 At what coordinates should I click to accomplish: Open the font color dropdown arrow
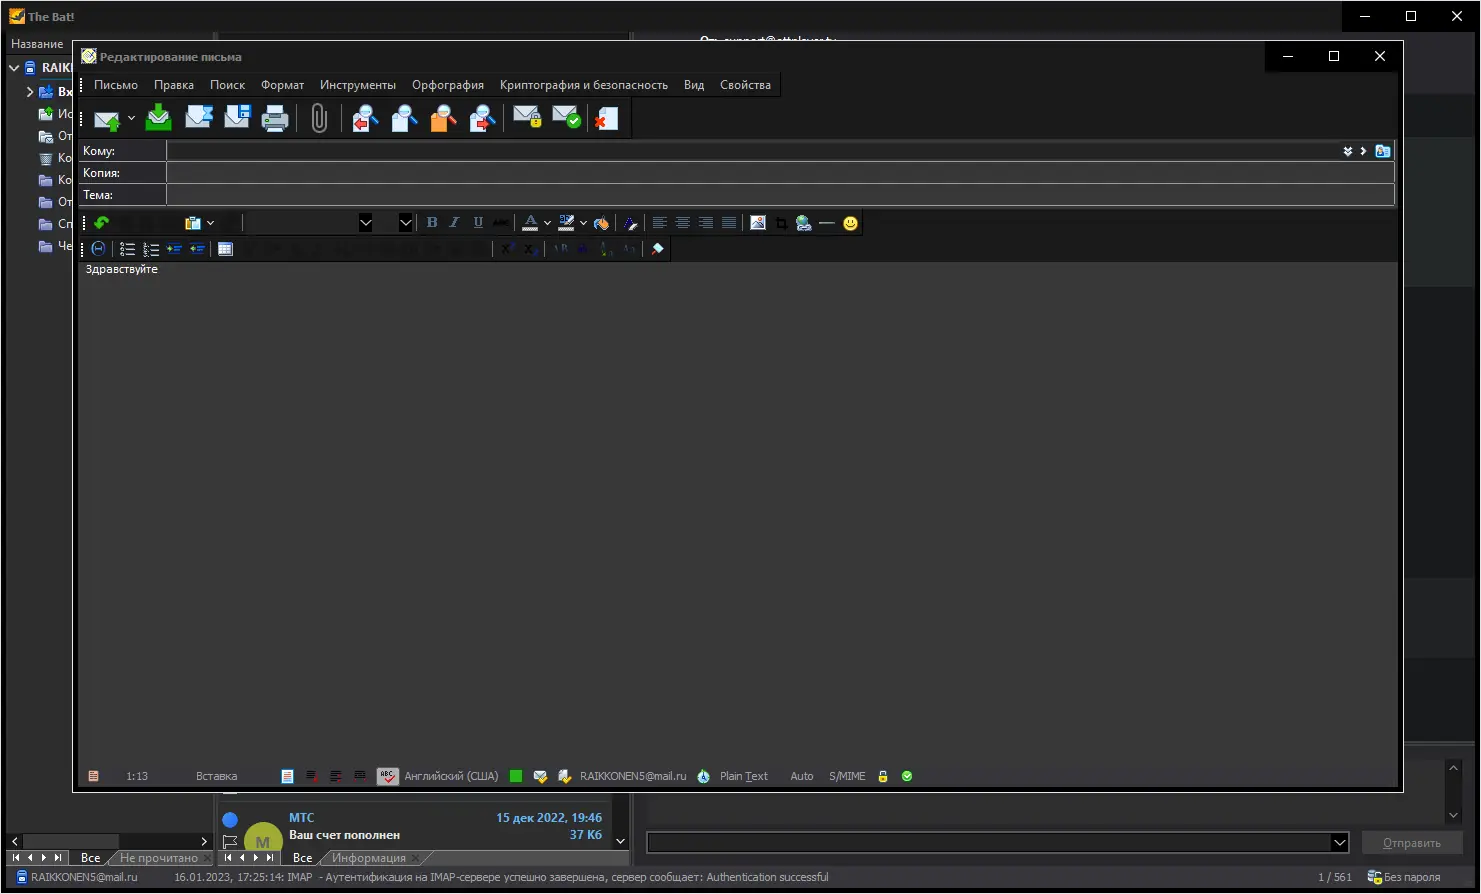pos(547,223)
